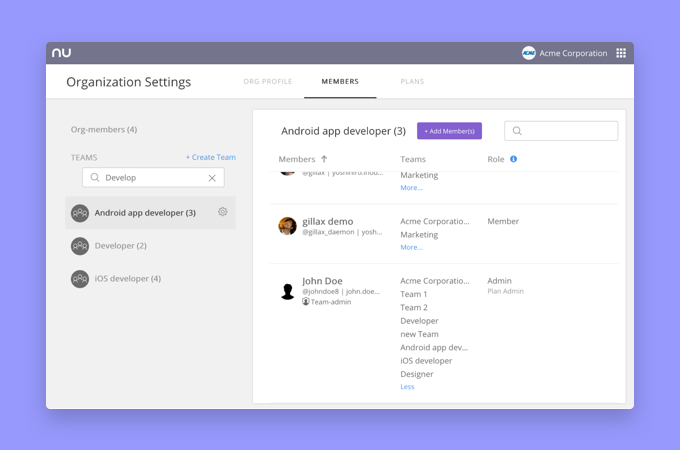Click the gillax demo member name
680x450 pixels.
pyautogui.click(x=328, y=222)
